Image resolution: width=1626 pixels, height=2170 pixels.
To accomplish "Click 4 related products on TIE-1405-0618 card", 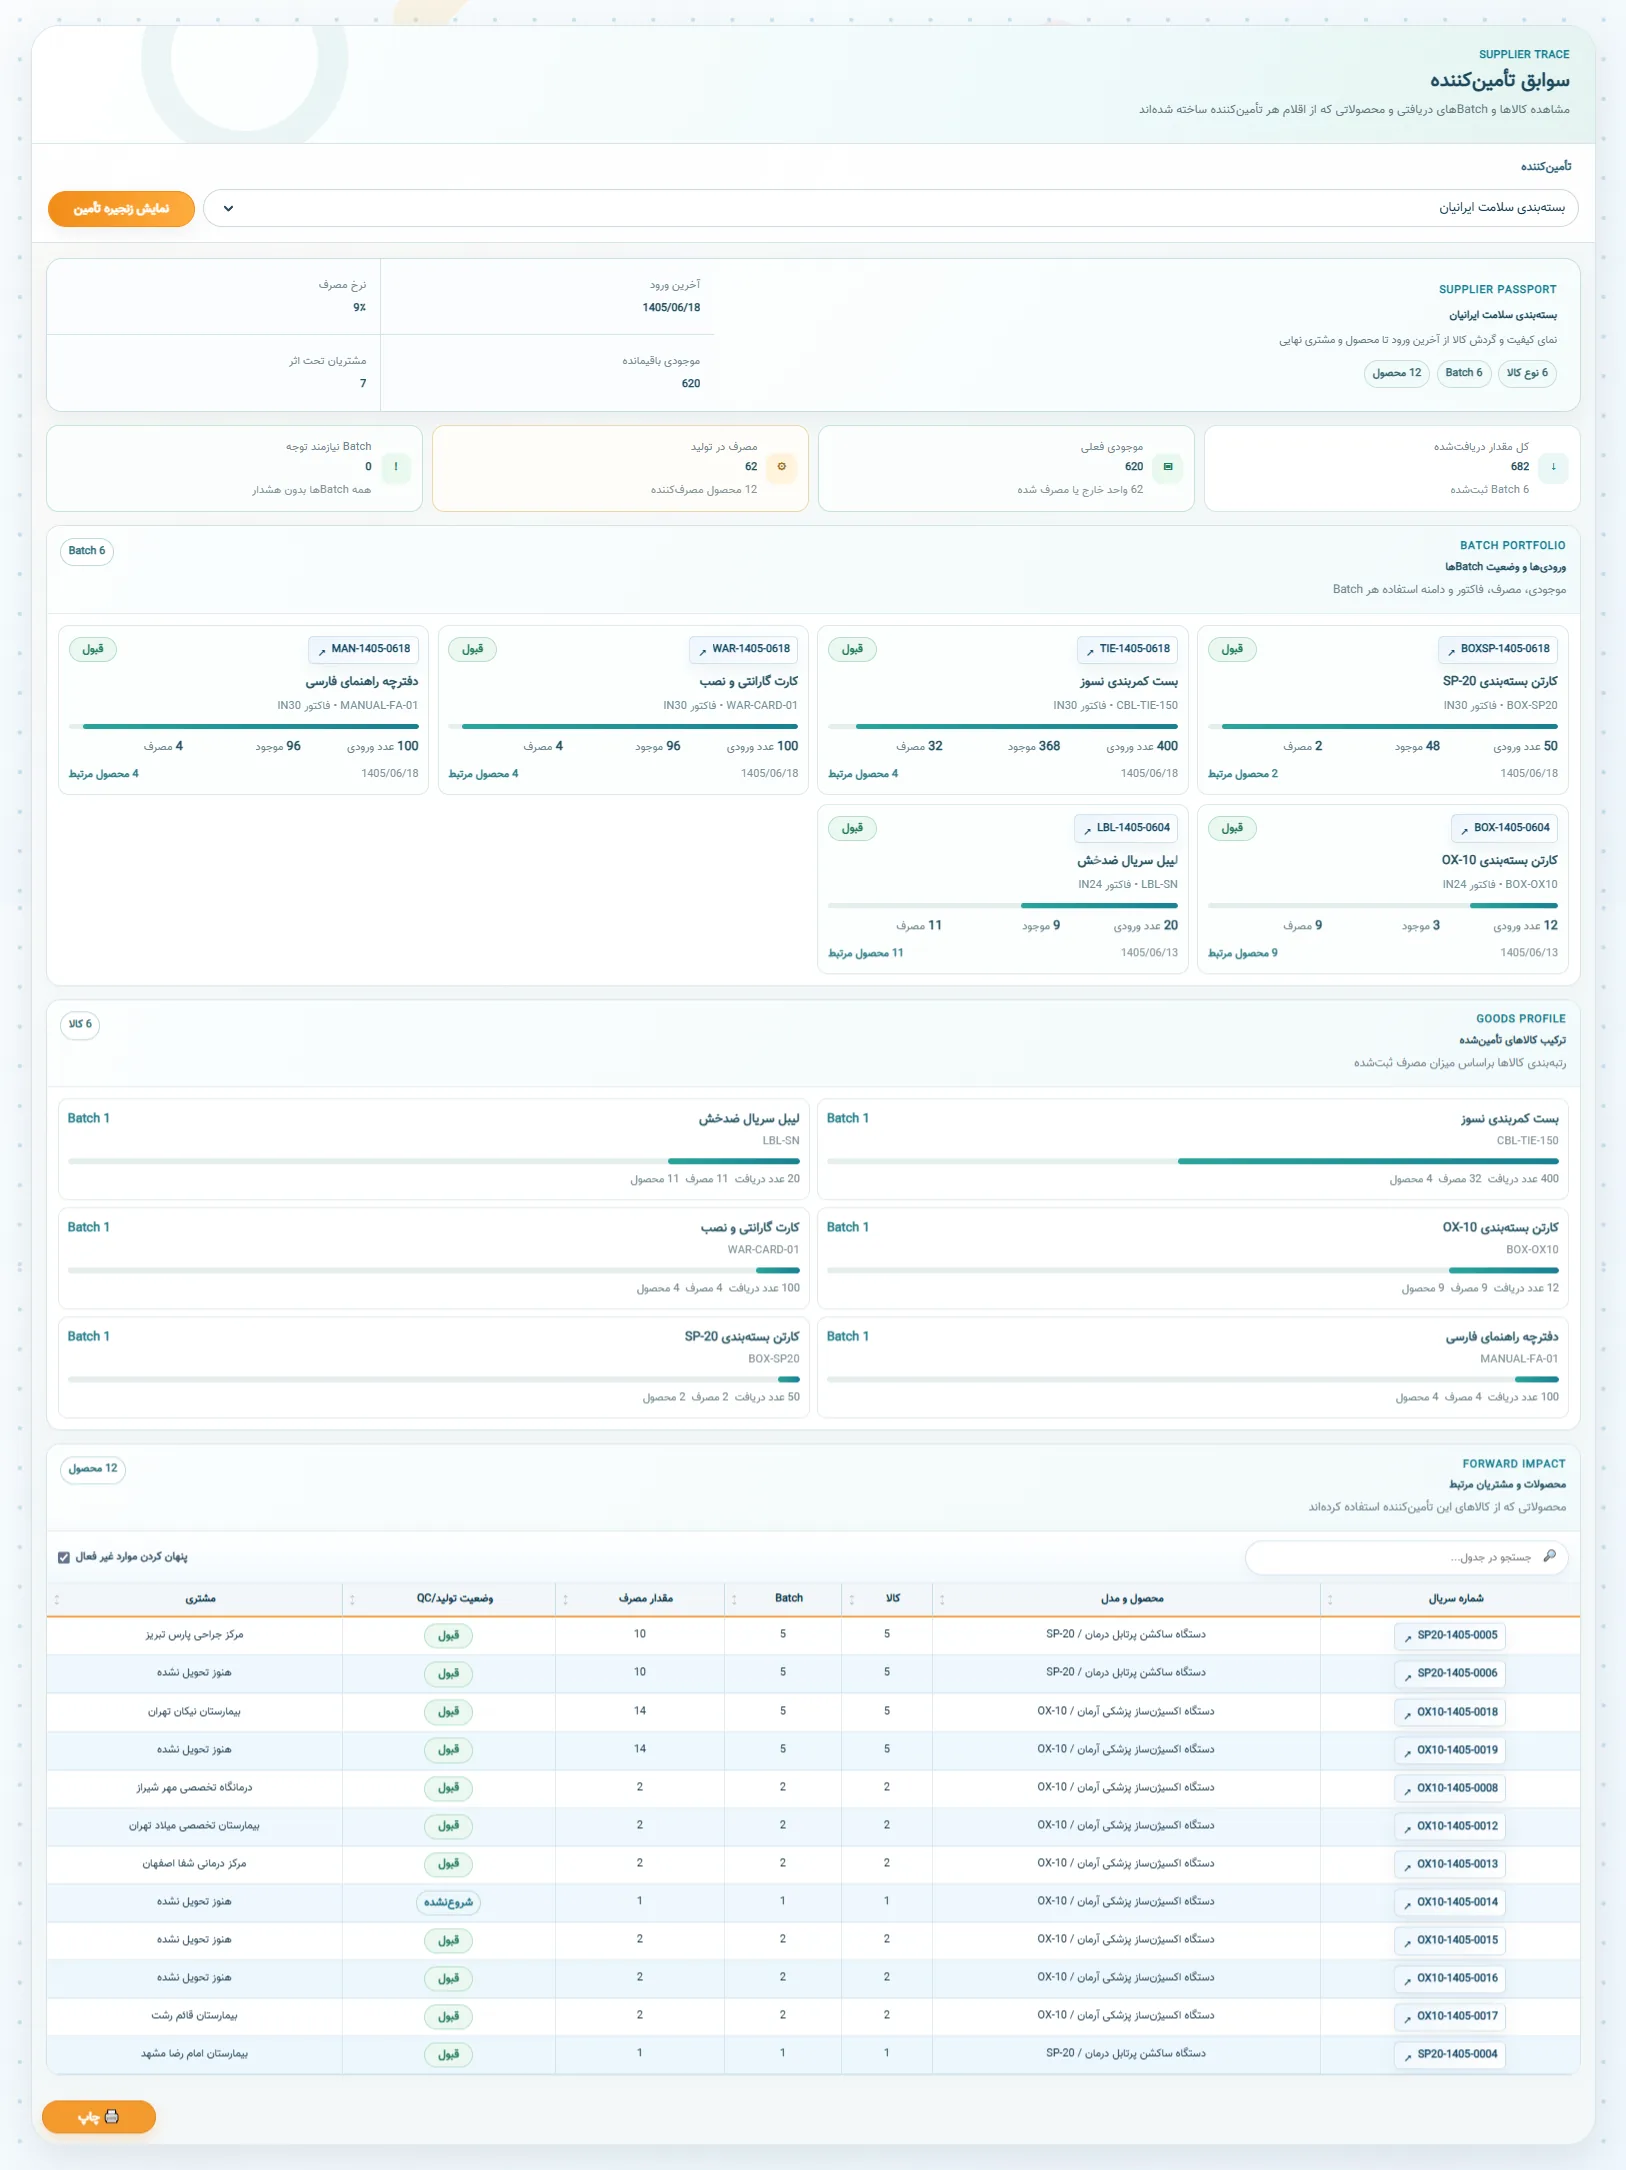I will (863, 775).
